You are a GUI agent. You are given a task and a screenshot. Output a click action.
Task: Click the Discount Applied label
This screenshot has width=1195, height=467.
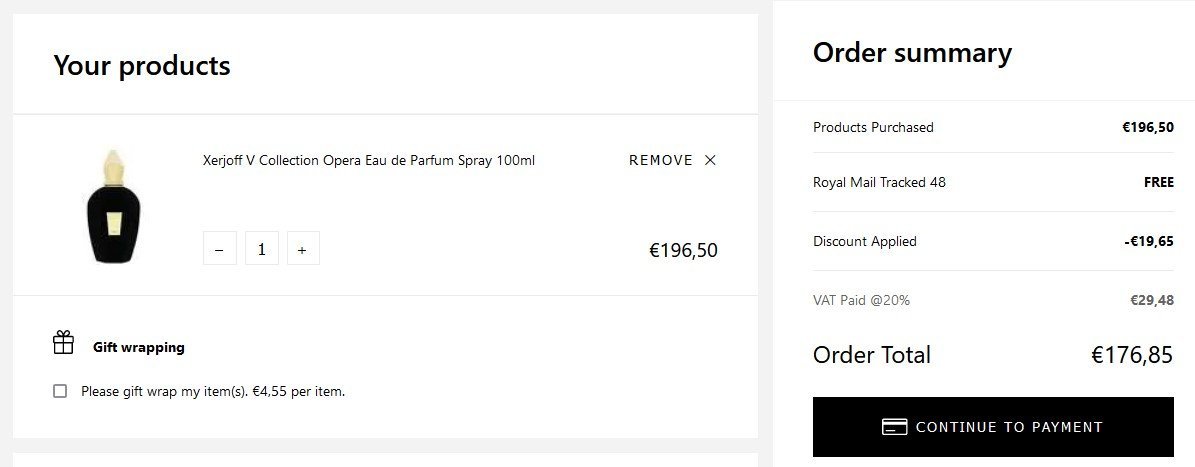pos(864,241)
